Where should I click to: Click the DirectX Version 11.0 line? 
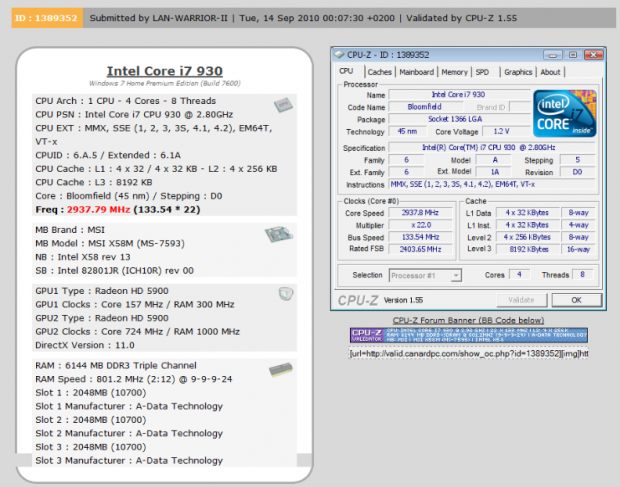(x=85, y=345)
